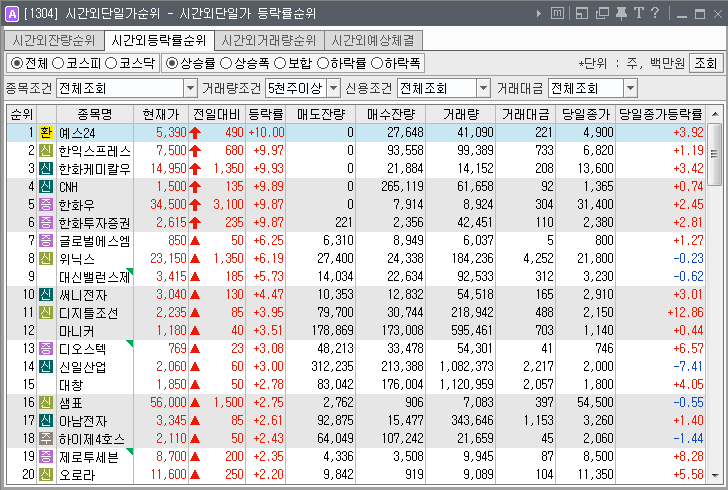
Task: Switch to 시간외예상체결 tab
Action: tap(373, 40)
